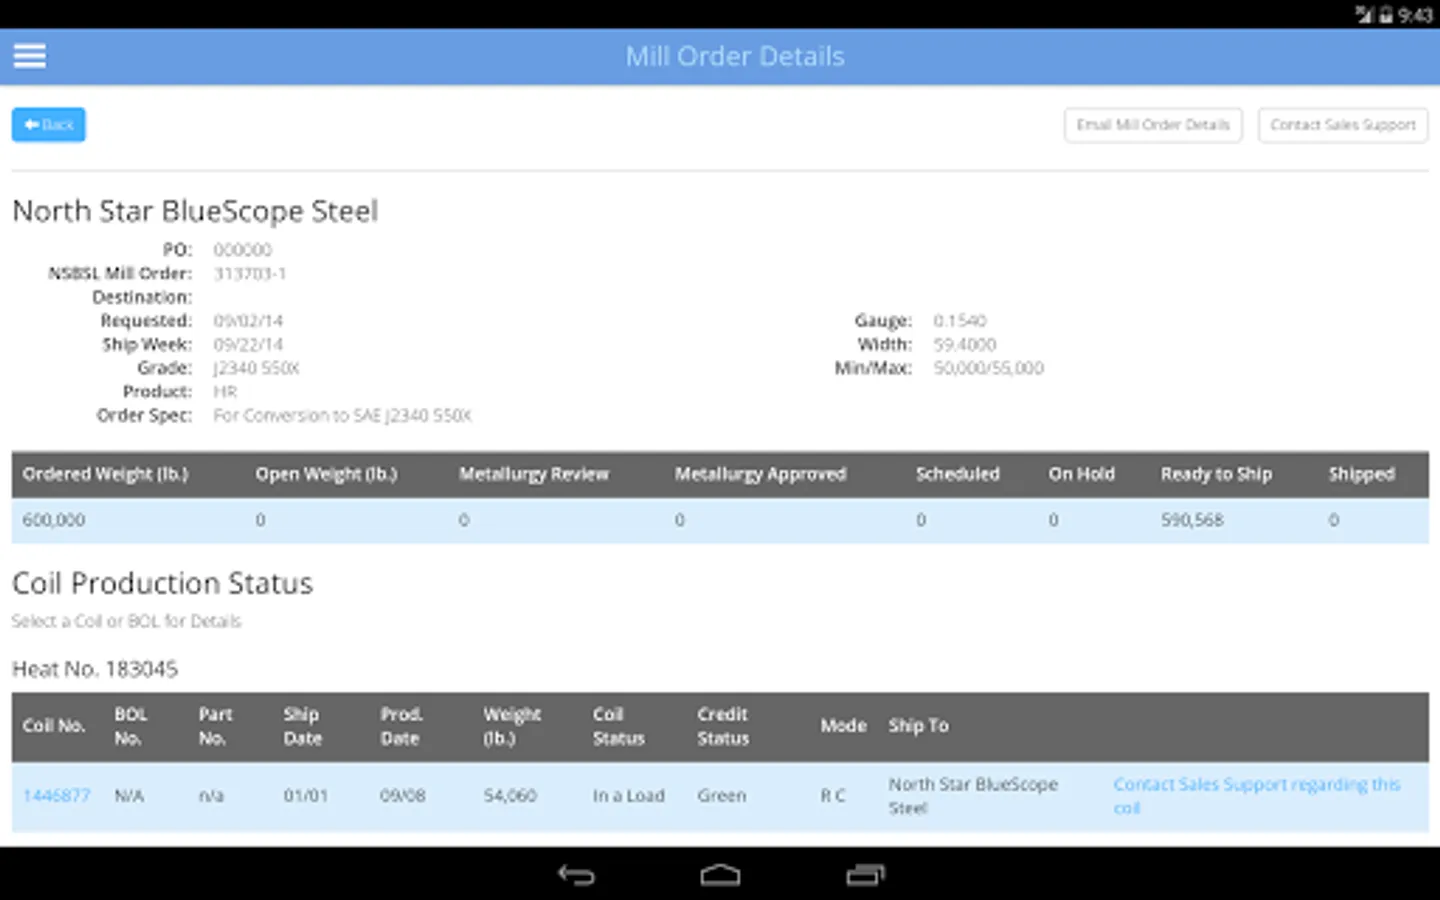Tap the Android back navigation icon

pyautogui.click(x=576, y=875)
